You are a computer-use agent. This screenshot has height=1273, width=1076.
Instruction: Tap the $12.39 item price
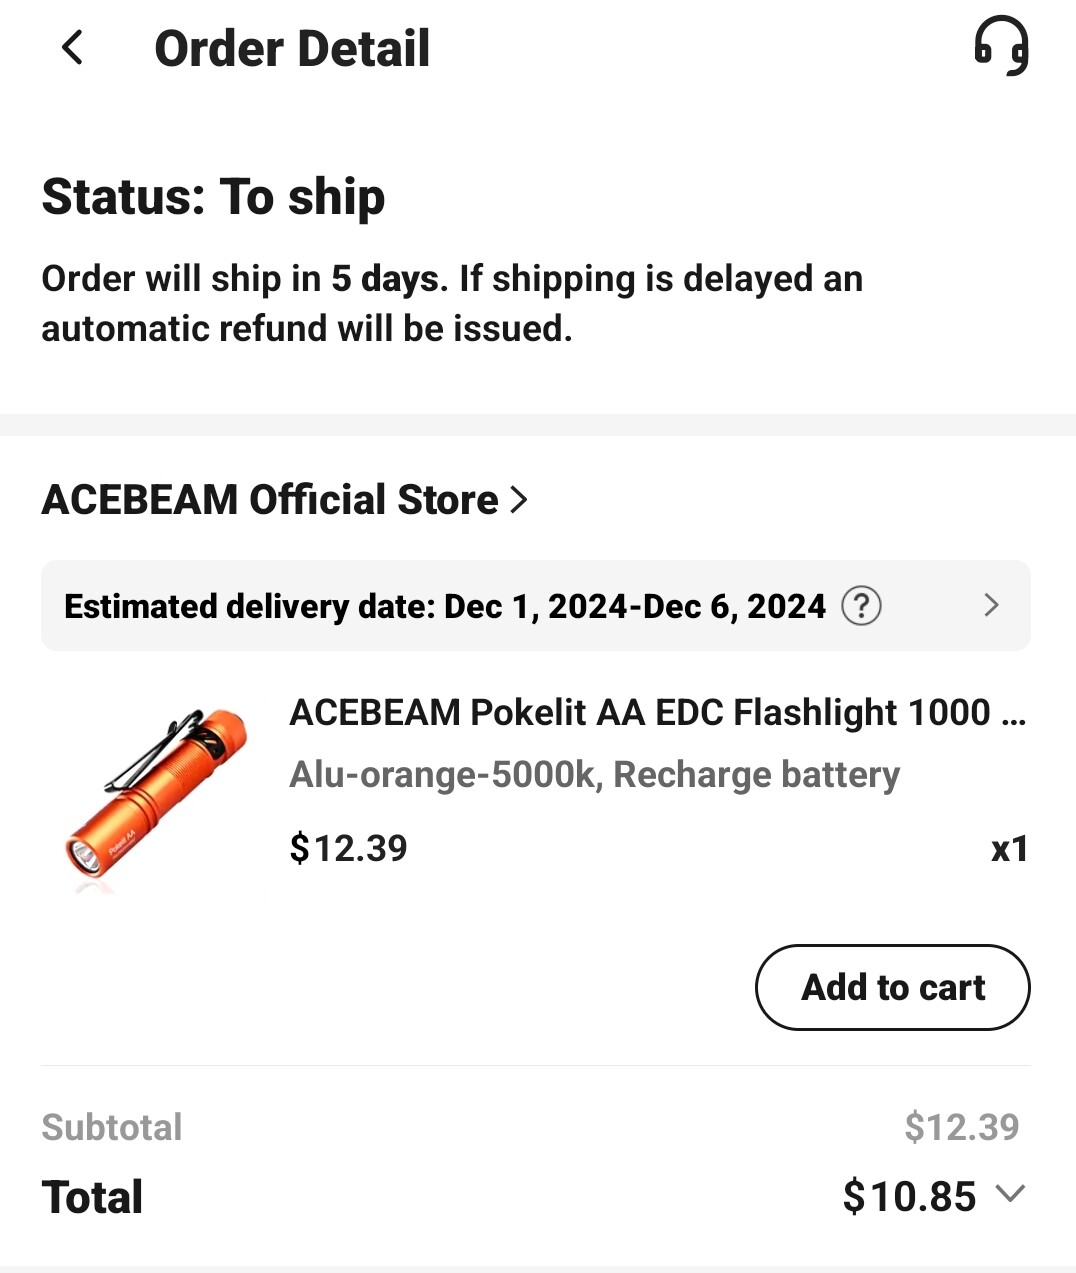coord(348,848)
